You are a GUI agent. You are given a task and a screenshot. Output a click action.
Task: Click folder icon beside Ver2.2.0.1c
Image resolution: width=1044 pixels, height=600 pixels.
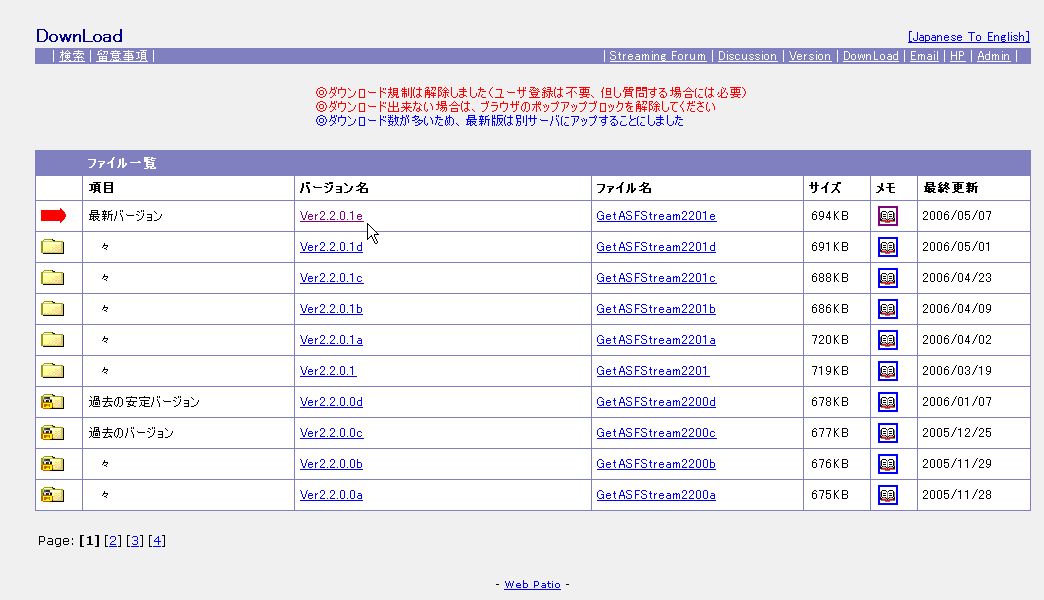tap(52, 278)
